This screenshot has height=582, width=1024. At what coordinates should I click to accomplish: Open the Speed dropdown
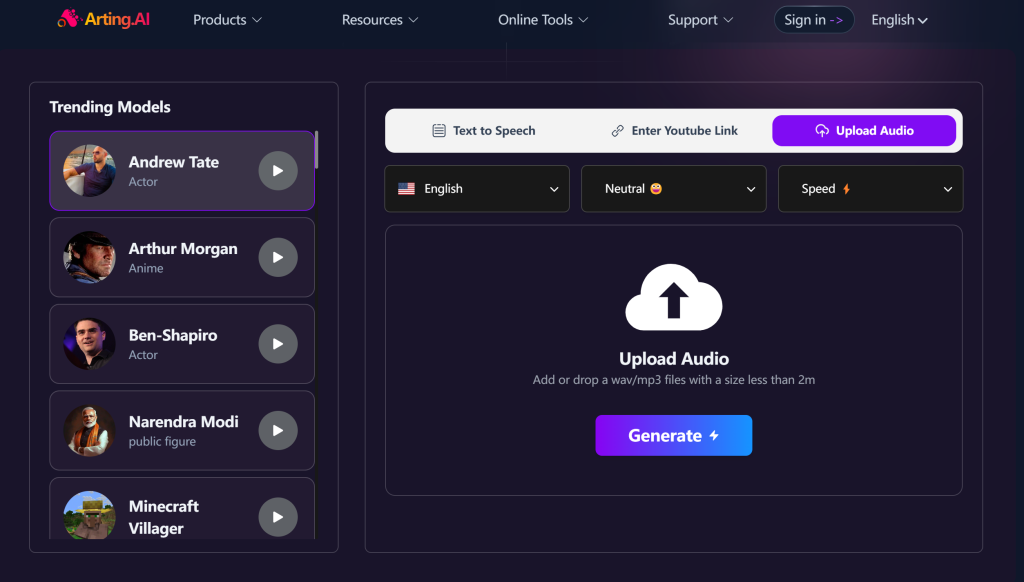coord(870,189)
